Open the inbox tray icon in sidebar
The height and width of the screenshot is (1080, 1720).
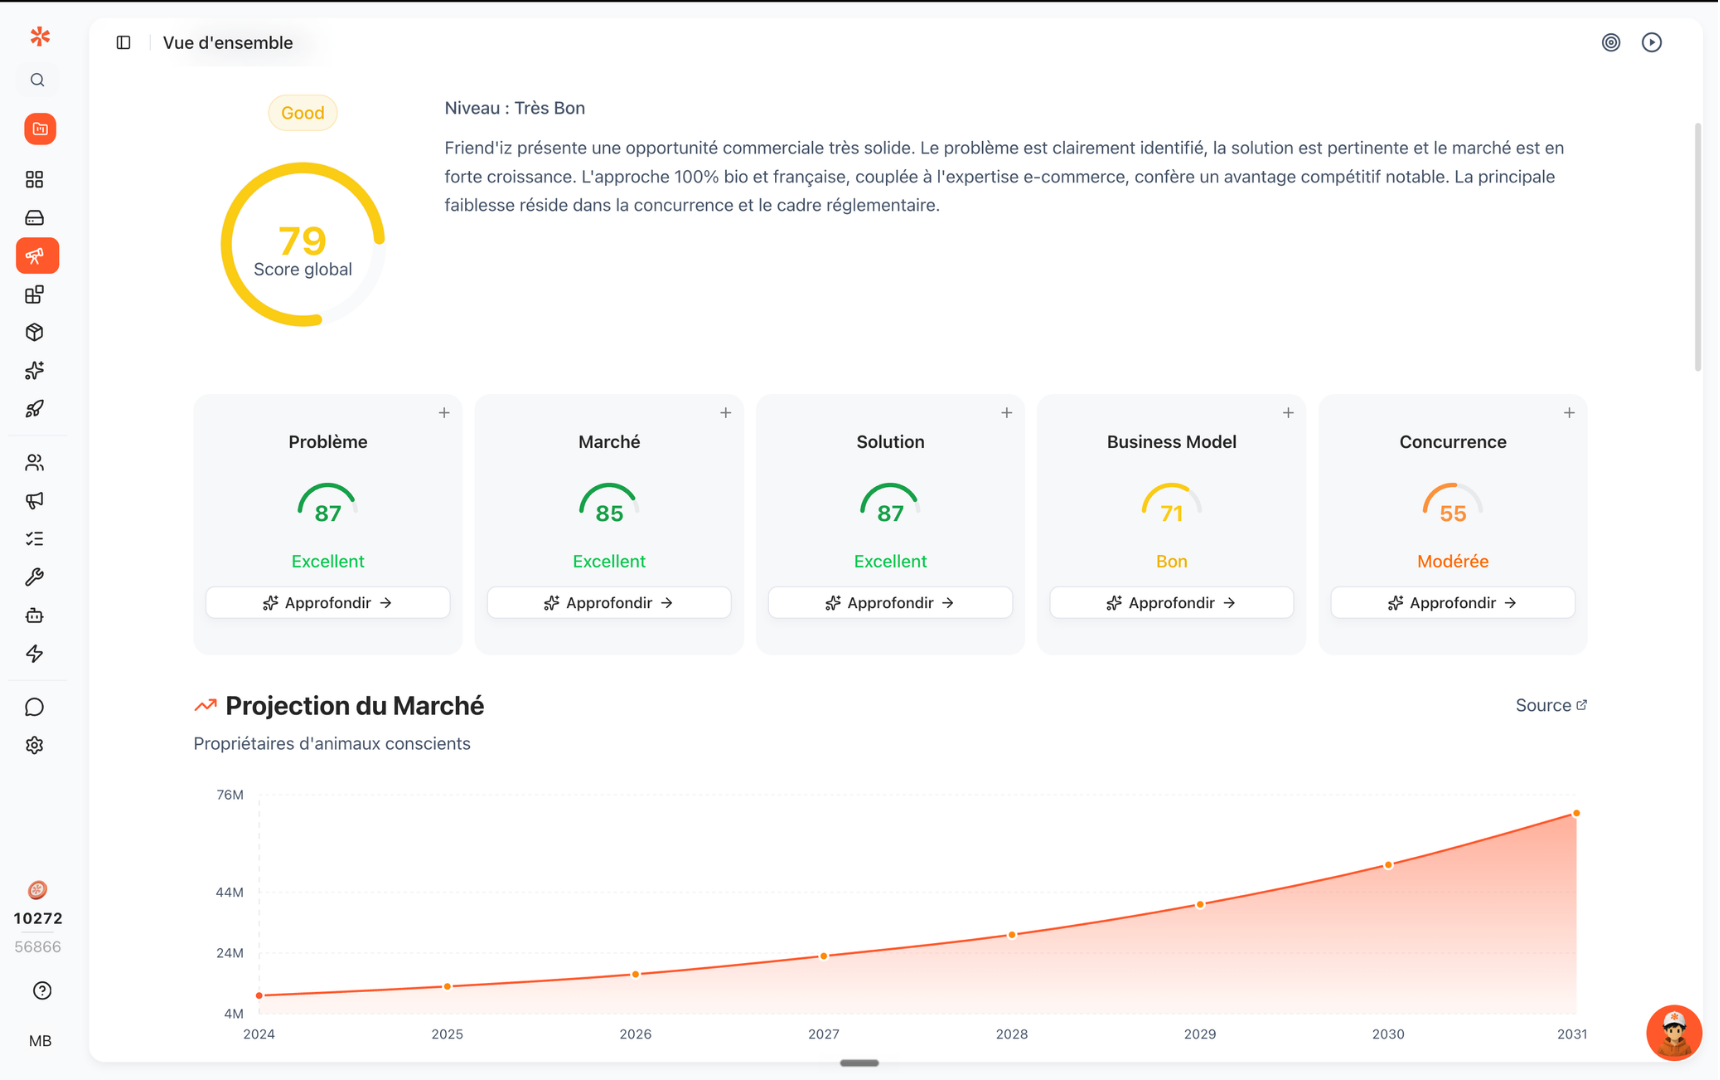click(x=35, y=217)
